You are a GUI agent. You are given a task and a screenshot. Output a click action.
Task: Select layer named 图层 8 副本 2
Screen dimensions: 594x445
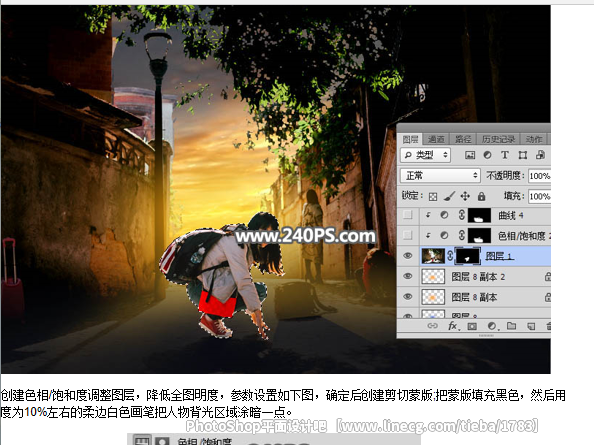coord(478,277)
